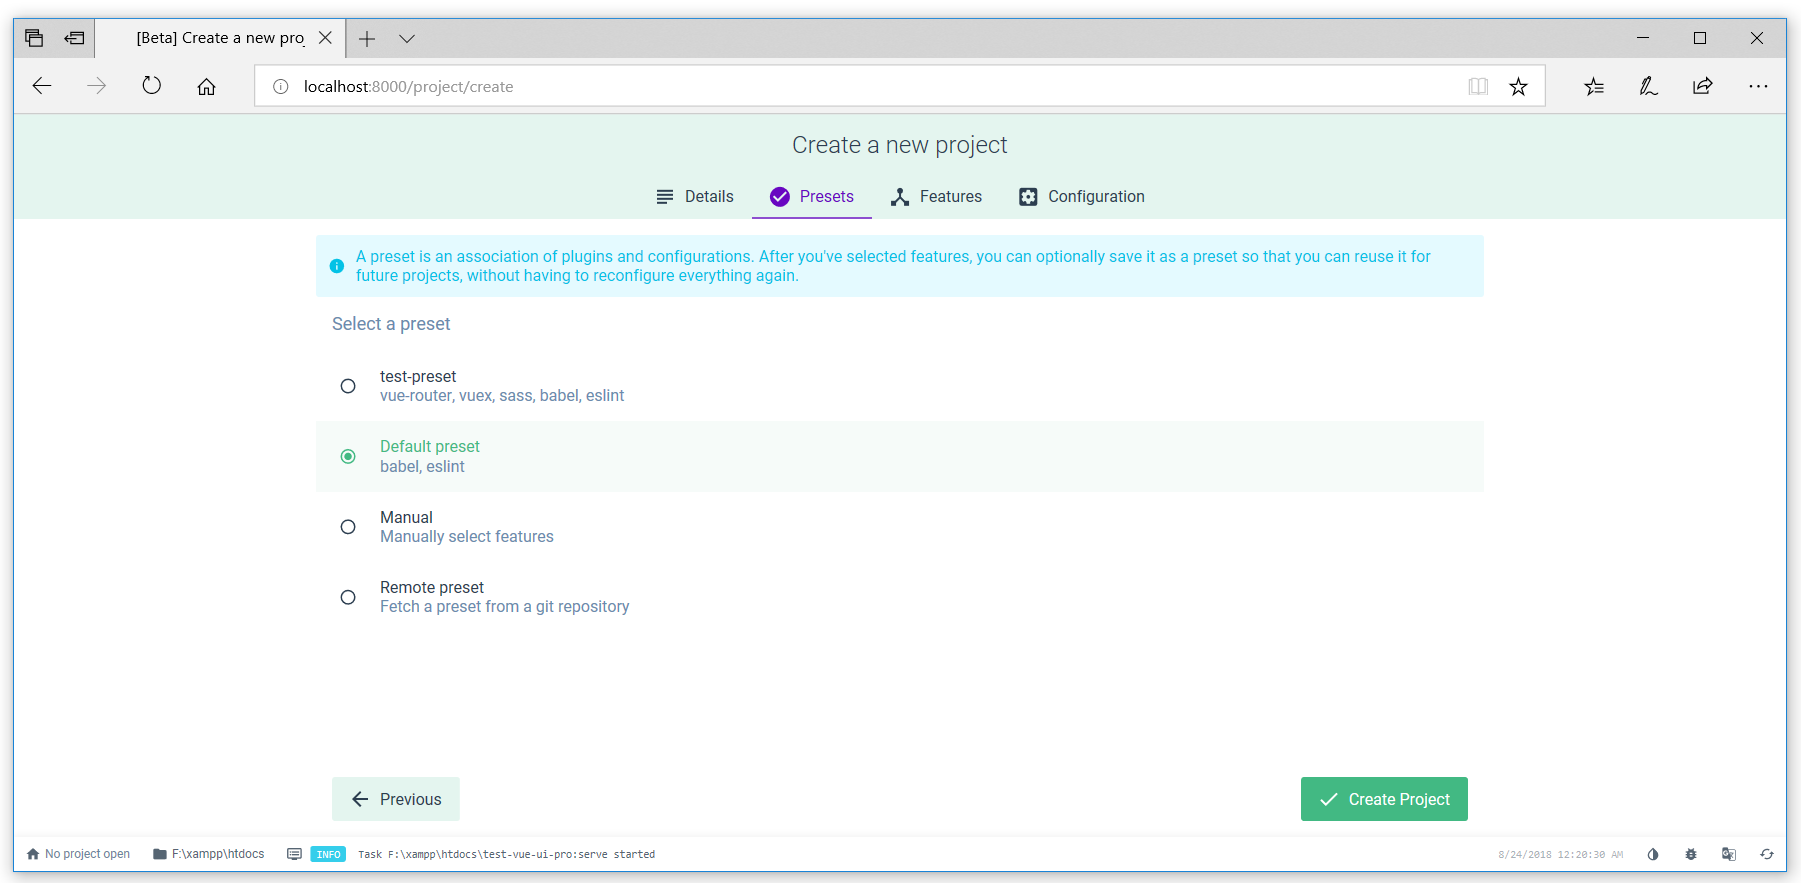Click the INFO log badge
Screen dimensions: 1801x883
click(328, 854)
